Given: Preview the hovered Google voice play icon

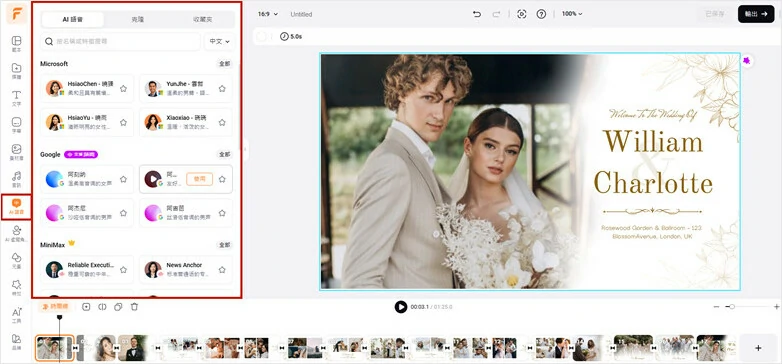Looking at the screenshot, I should [153, 179].
